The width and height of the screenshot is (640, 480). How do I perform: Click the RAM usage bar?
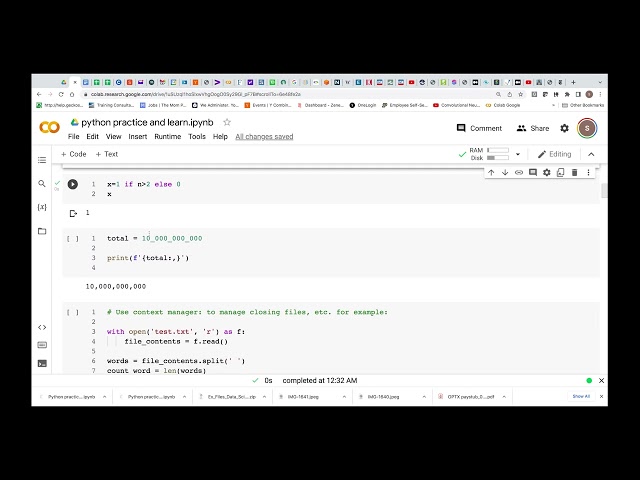coord(498,150)
